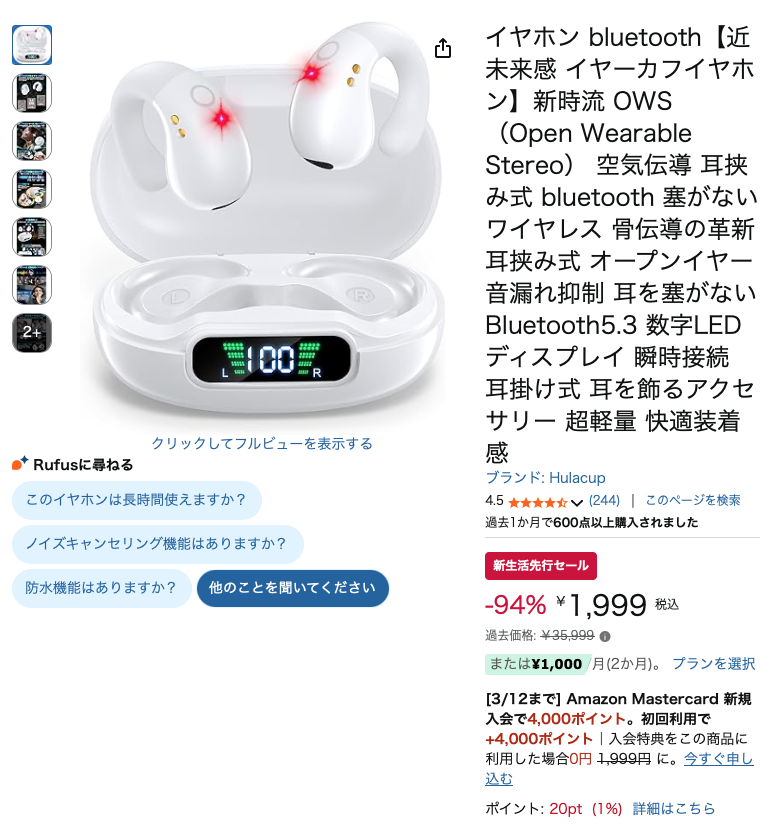Image resolution: width=766 pixels, height=828 pixels.
Task: Click the main earphone product image
Action: click(263, 222)
